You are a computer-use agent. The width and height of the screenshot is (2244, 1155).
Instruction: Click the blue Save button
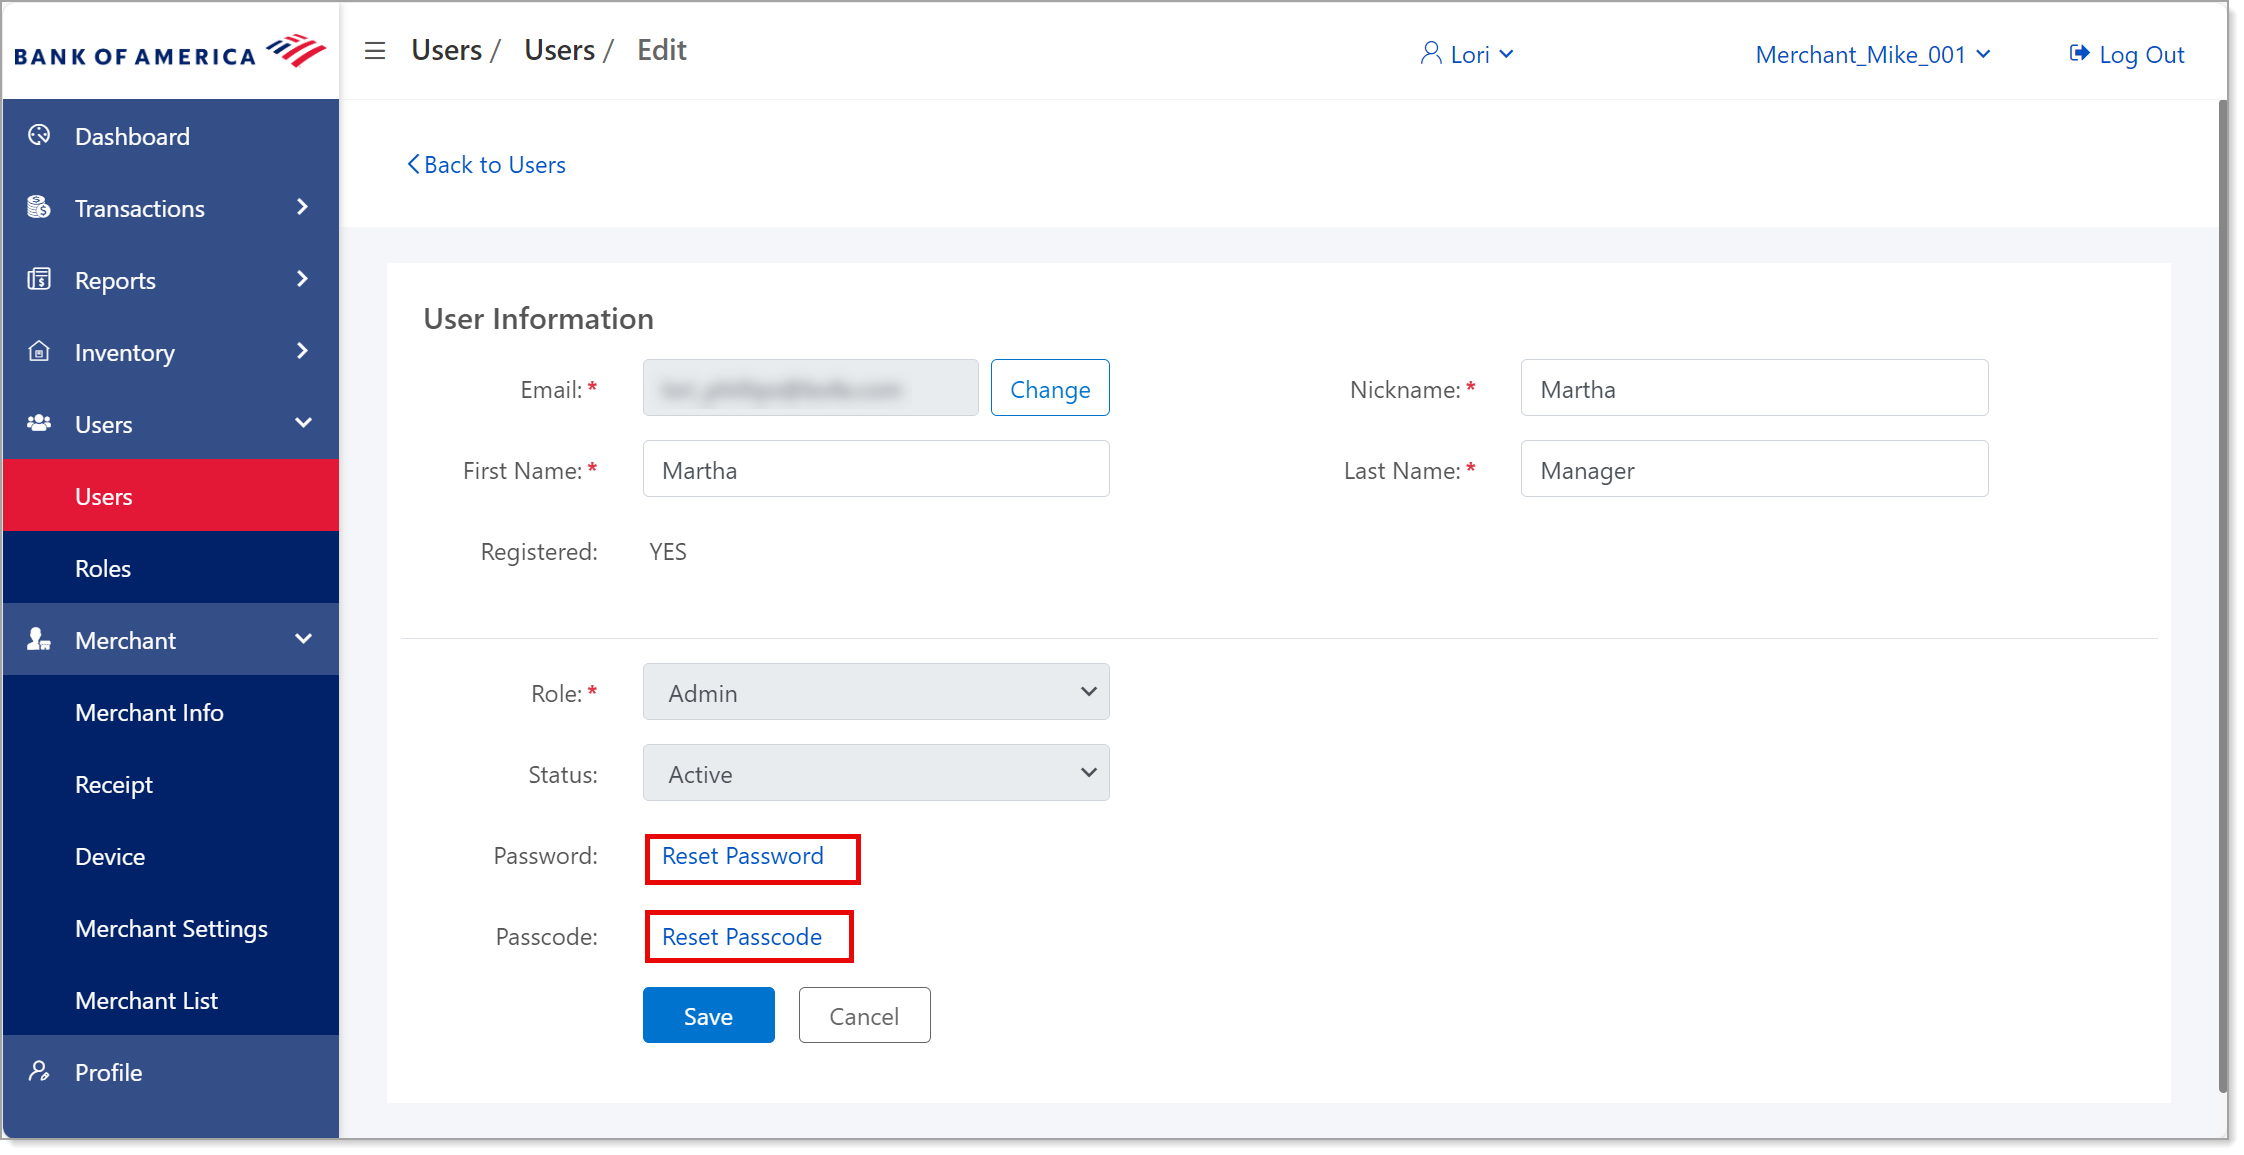pyautogui.click(x=708, y=1016)
